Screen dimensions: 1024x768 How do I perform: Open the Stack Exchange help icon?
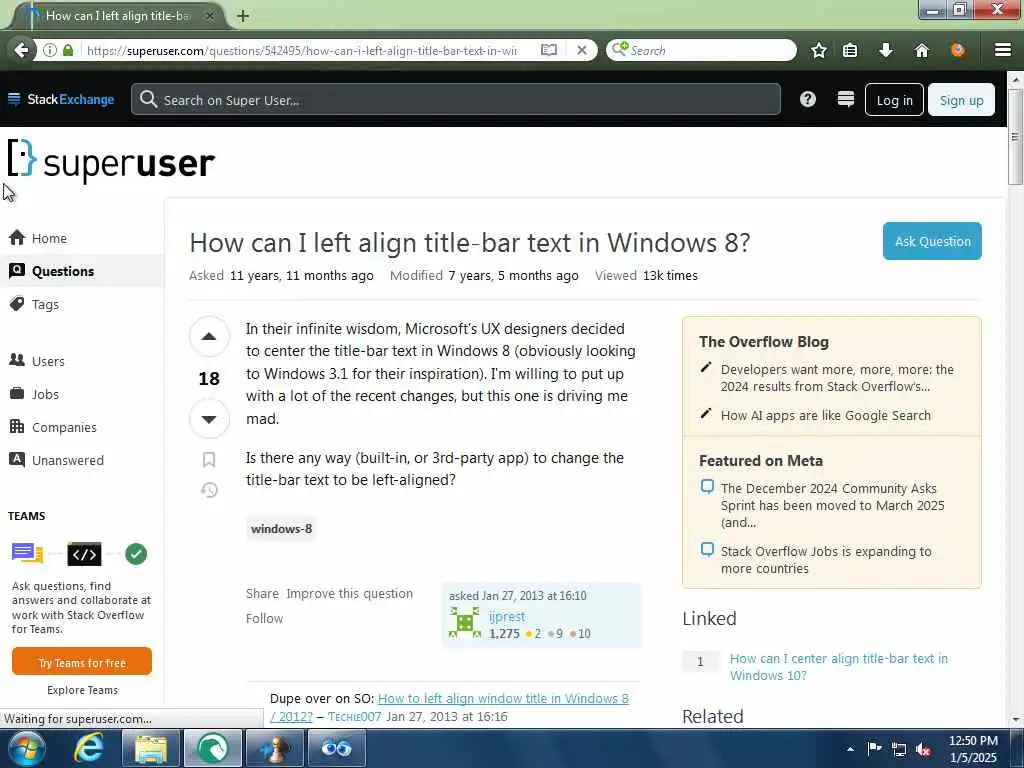coord(808,99)
